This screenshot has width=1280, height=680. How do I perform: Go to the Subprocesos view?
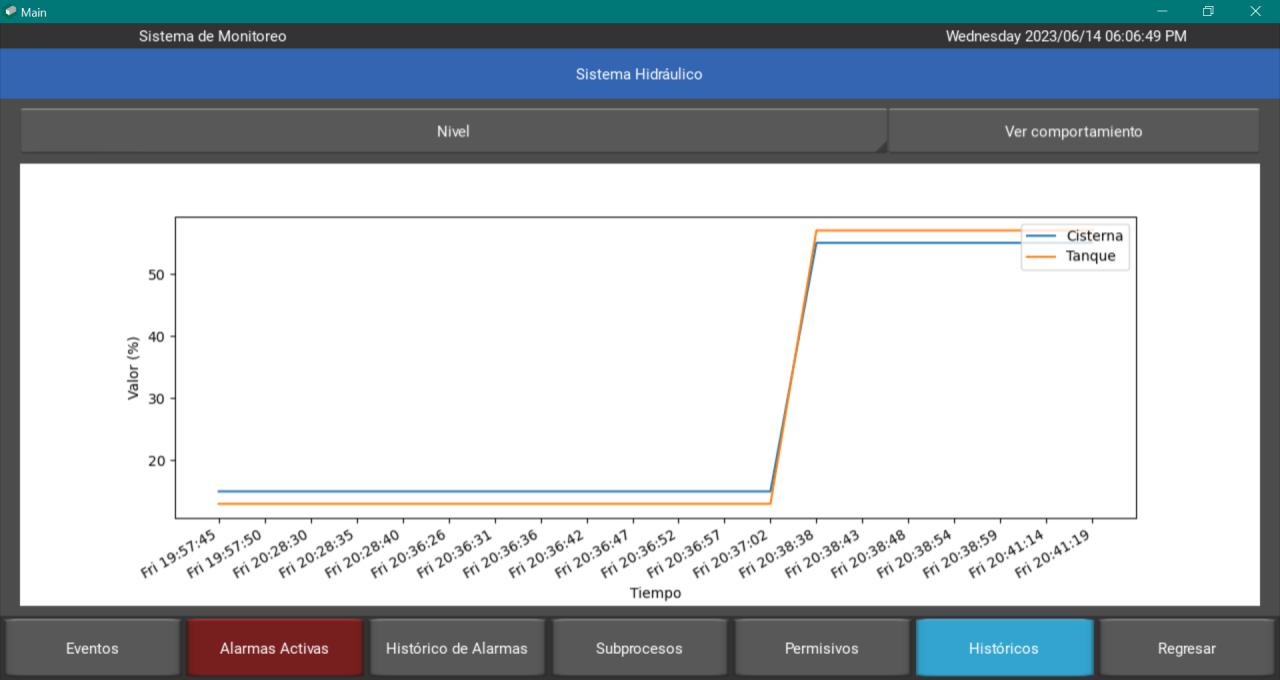coord(639,648)
